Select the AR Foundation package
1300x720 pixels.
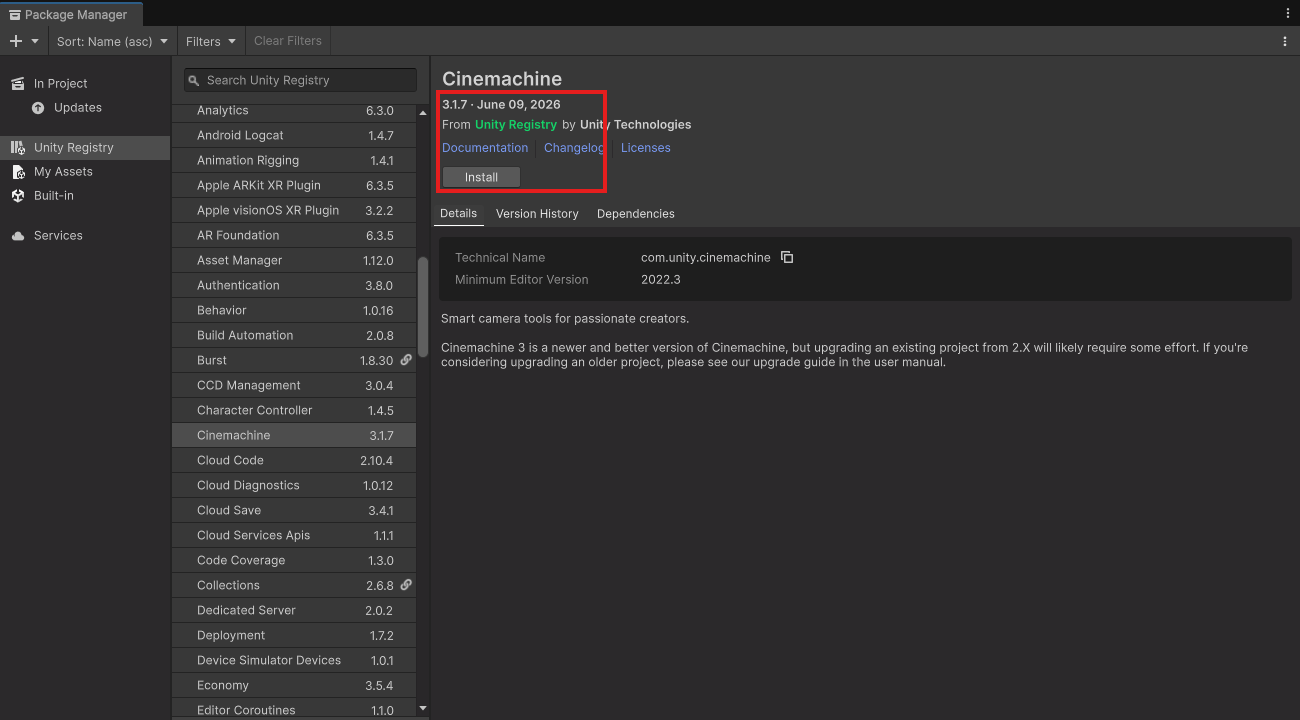(294, 235)
